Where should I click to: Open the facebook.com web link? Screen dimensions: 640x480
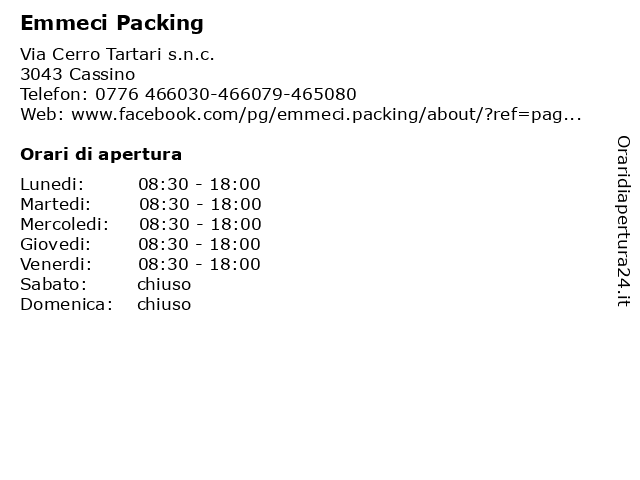point(326,115)
